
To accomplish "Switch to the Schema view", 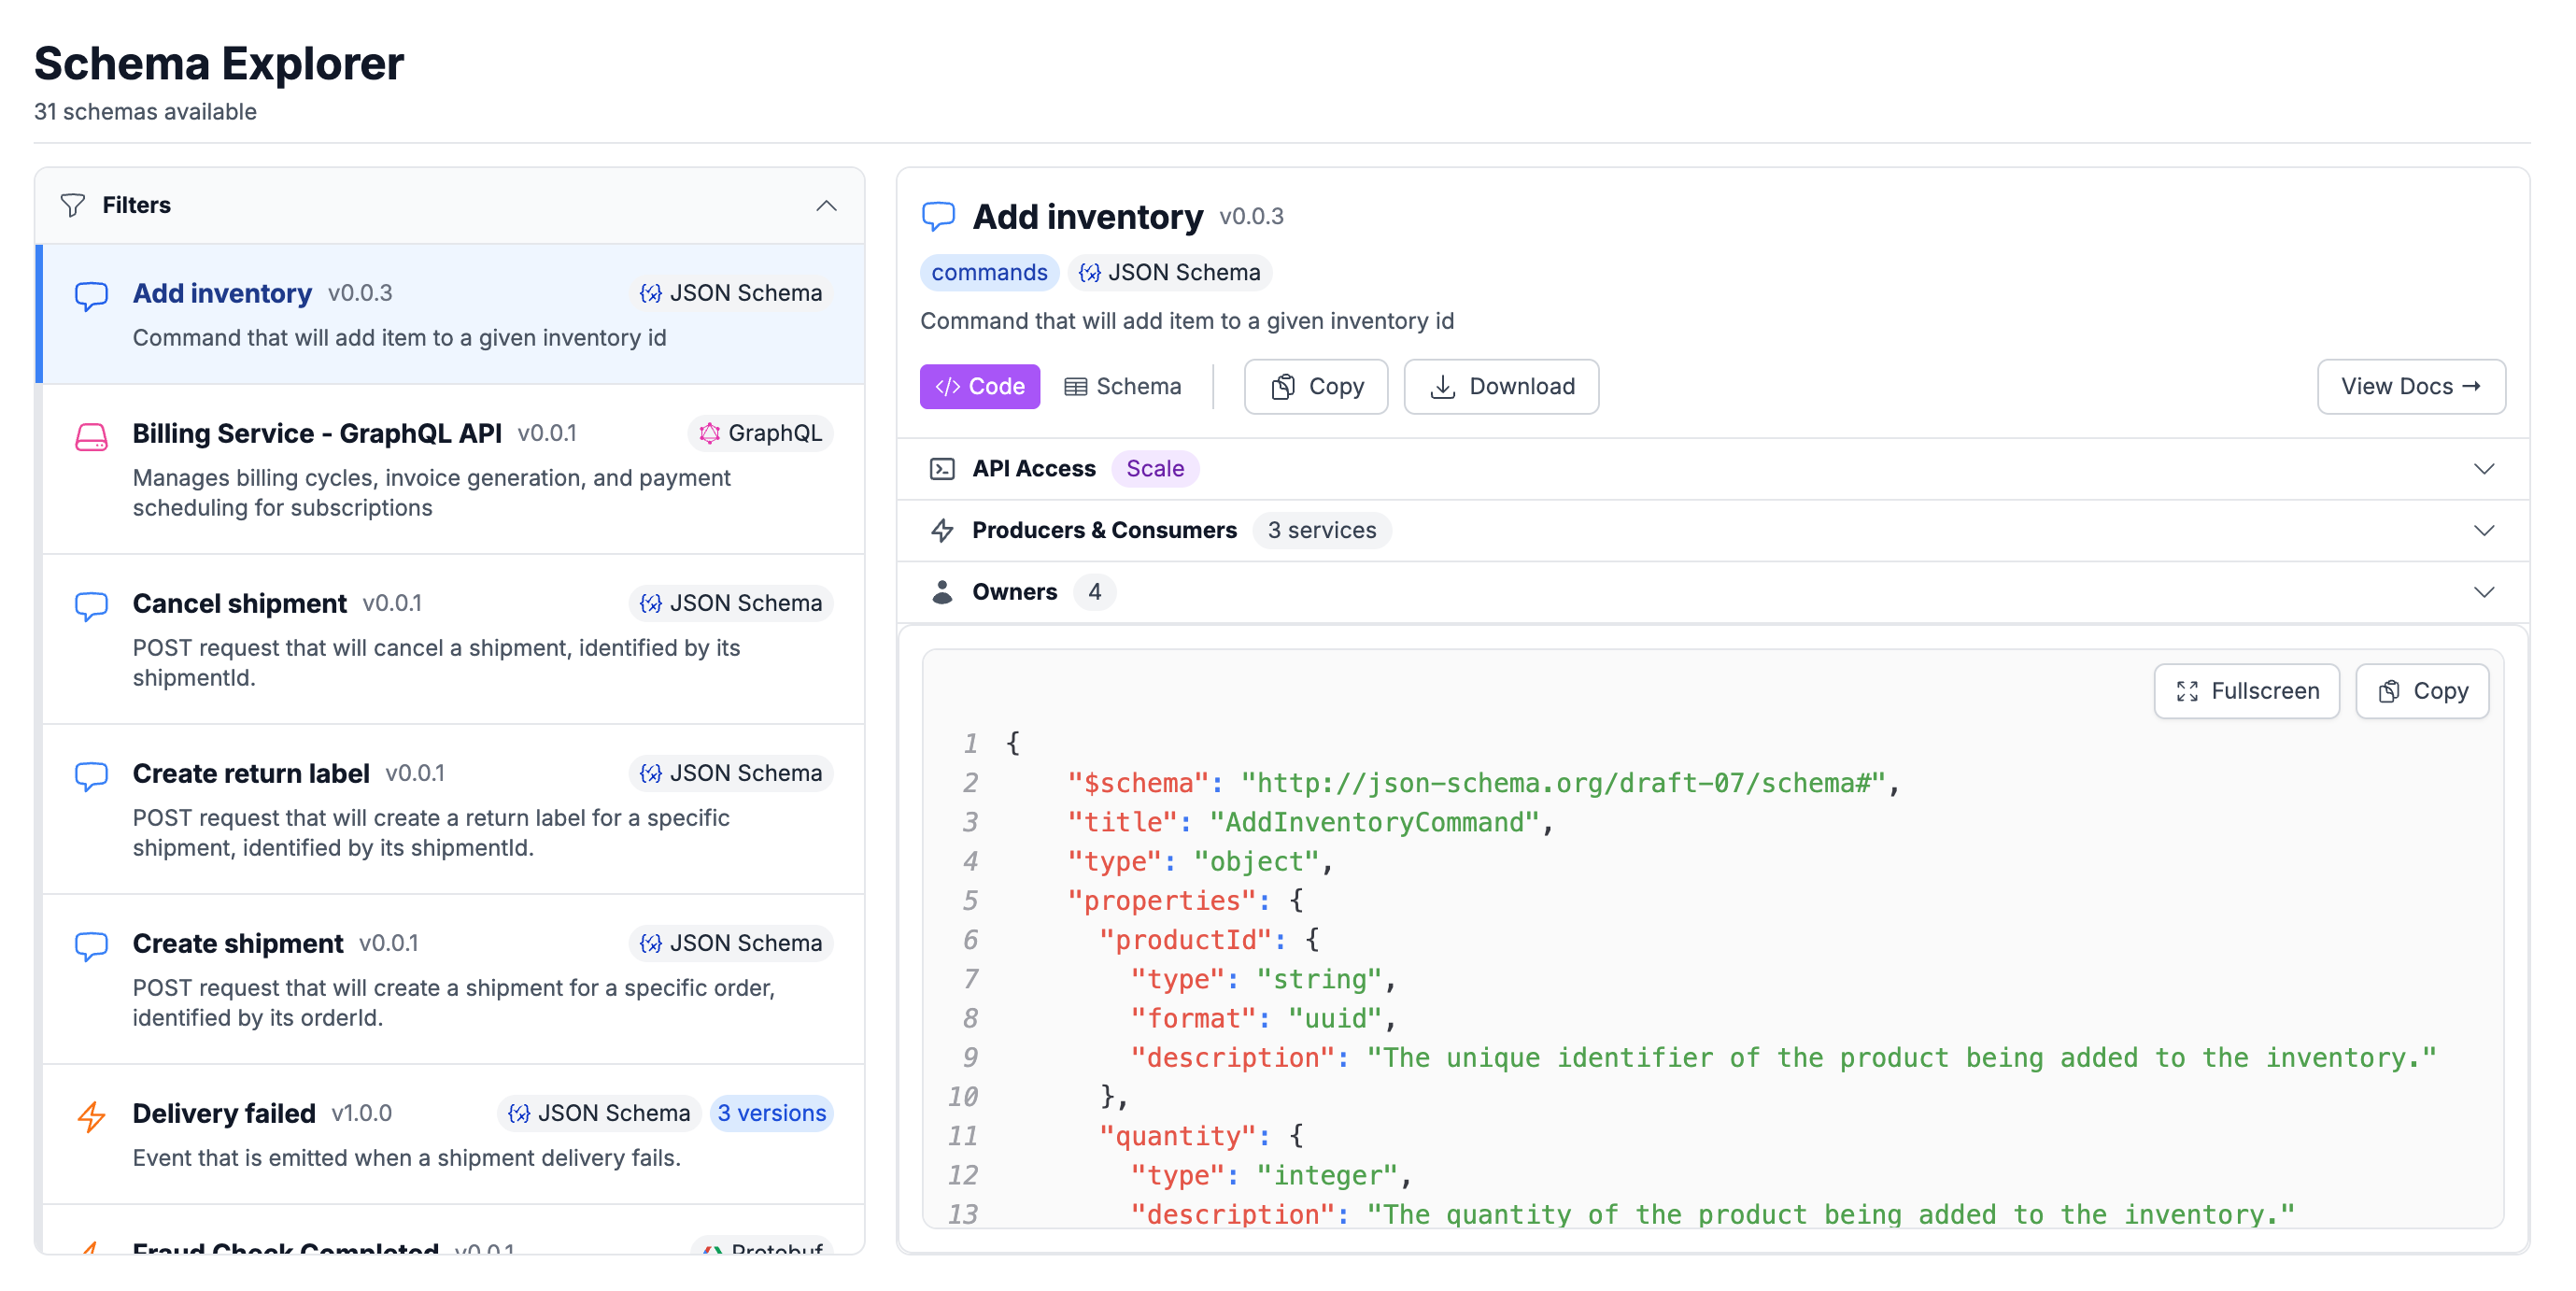I will coord(1123,386).
